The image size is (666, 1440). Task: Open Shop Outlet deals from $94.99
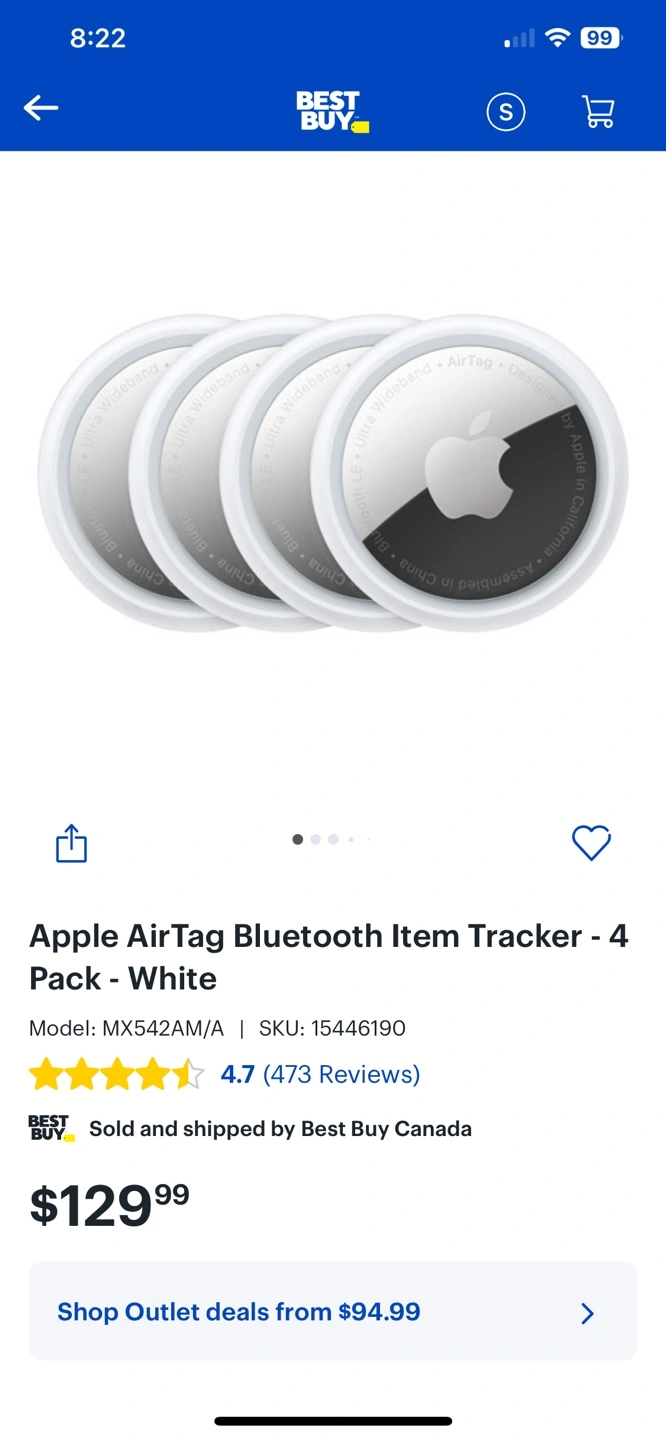click(333, 1311)
